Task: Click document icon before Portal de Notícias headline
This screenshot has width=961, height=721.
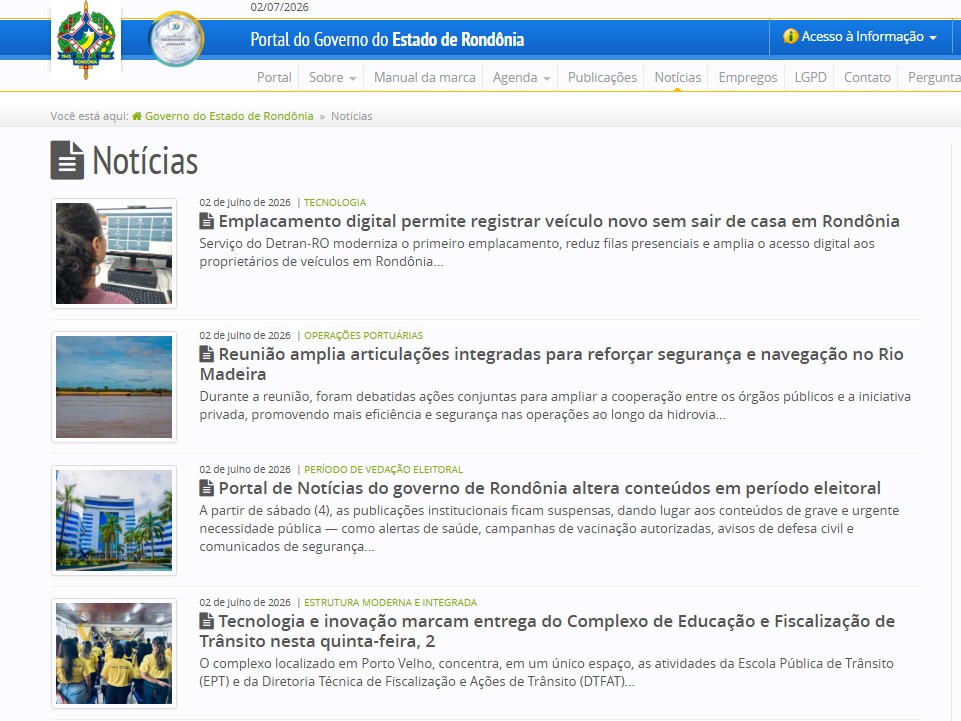Action: [207, 488]
